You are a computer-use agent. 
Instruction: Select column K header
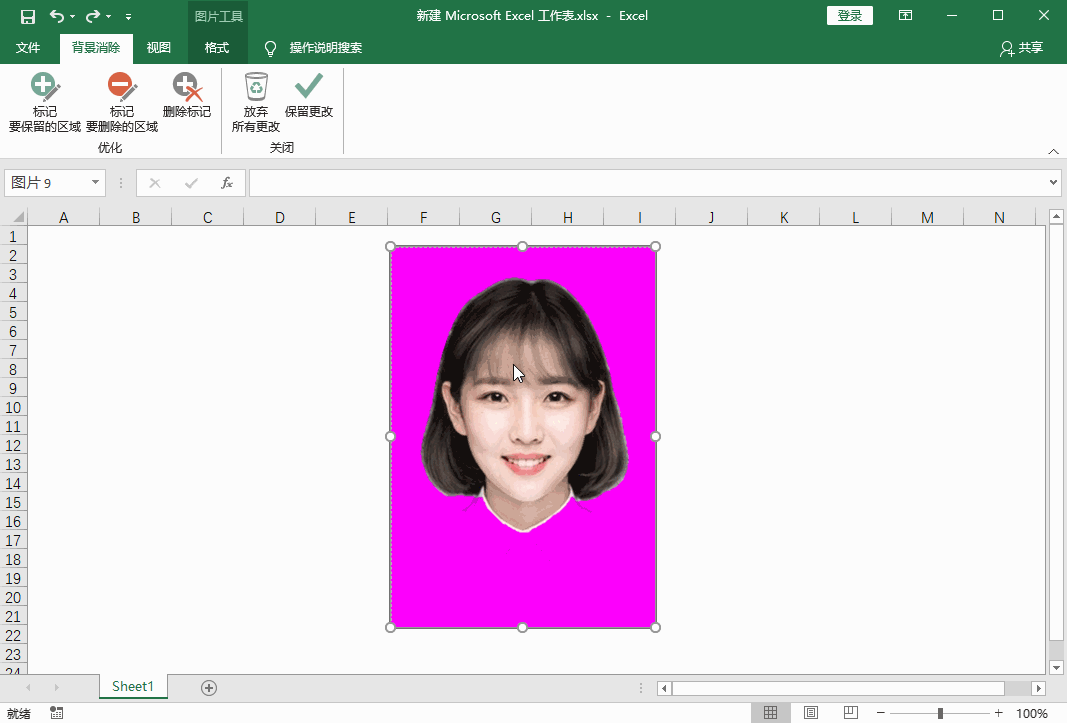click(784, 217)
